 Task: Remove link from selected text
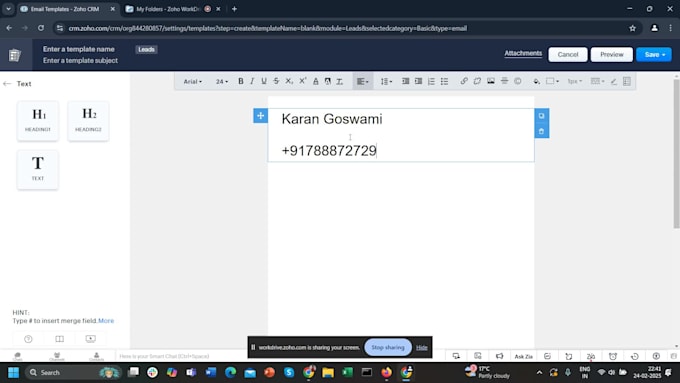(477, 81)
